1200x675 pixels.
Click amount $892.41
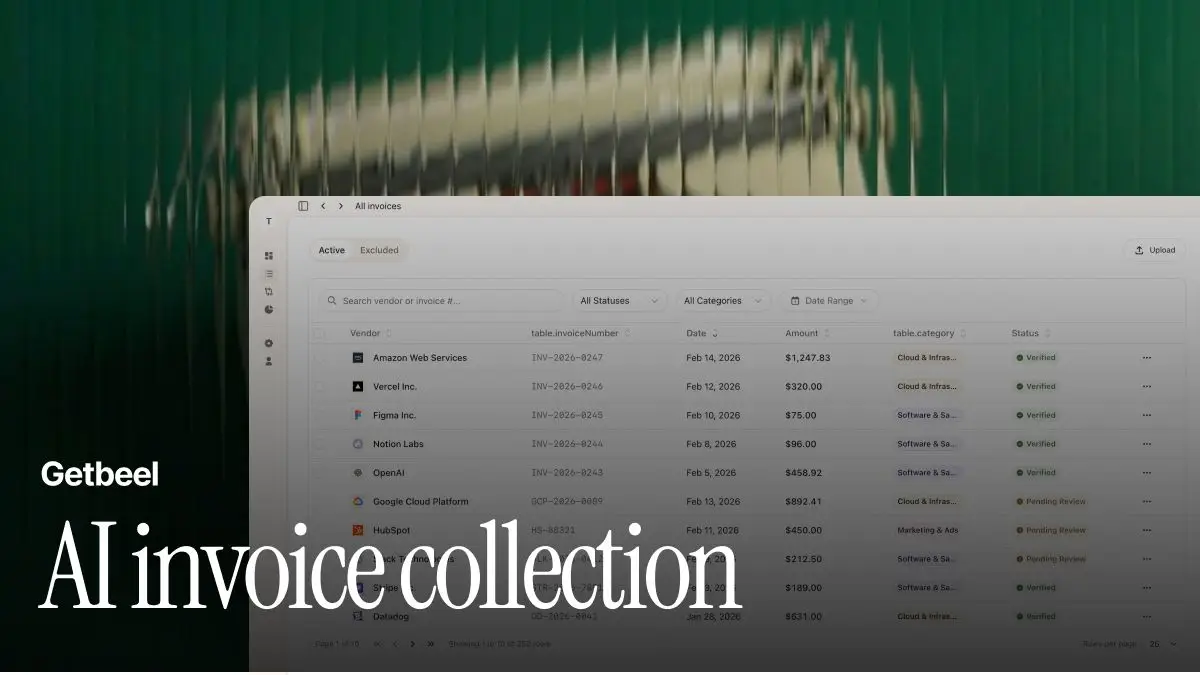tap(803, 502)
